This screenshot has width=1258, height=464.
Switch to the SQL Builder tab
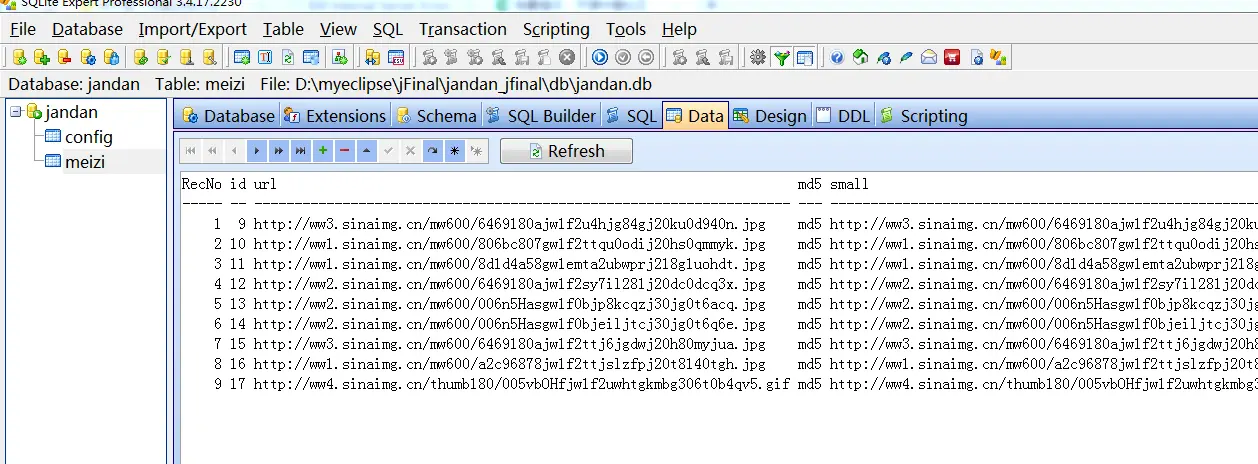pyautogui.click(x=541, y=116)
